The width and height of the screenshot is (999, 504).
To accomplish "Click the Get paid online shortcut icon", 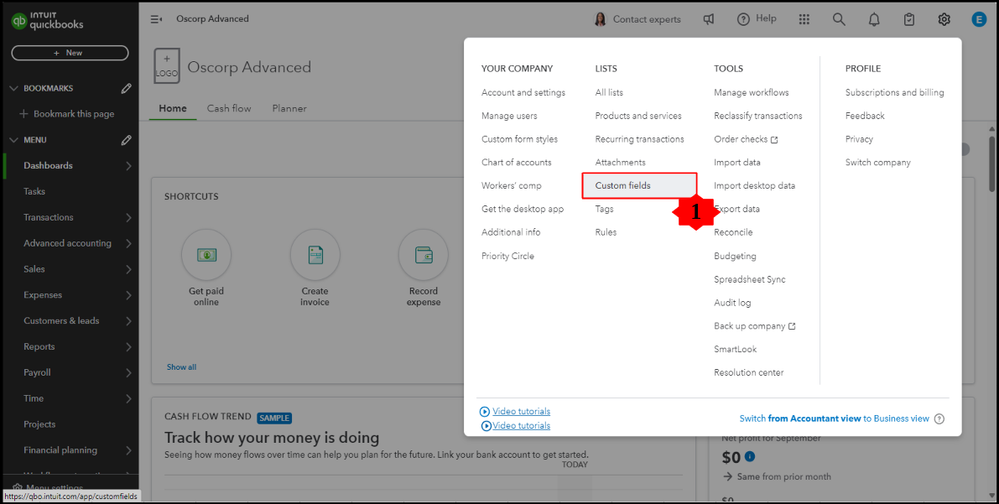I will (206, 255).
